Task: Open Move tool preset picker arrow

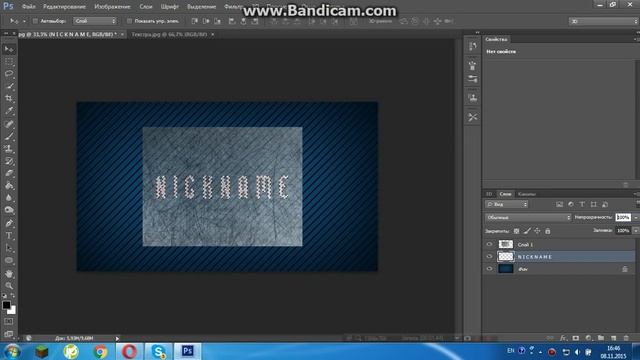Action: [24, 21]
